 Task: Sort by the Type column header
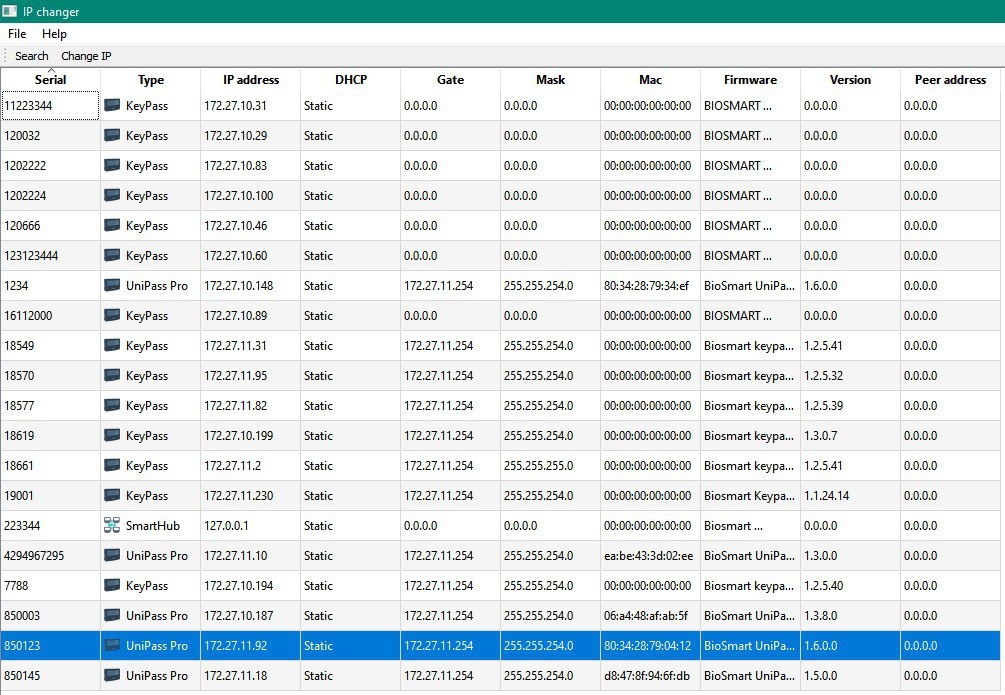coord(151,80)
